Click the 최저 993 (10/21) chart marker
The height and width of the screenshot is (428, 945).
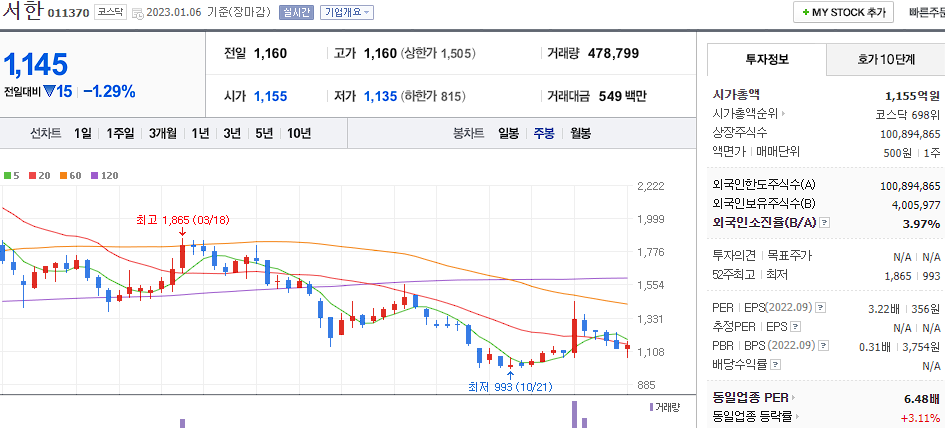click(x=510, y=386)
